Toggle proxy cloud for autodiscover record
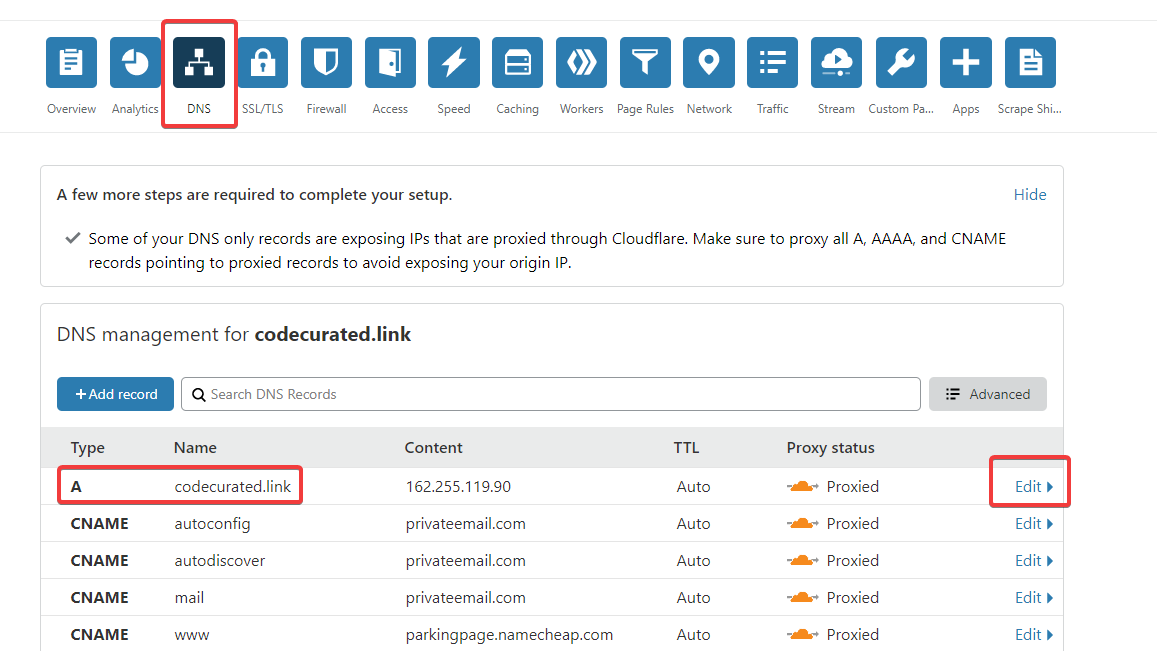 point(802,560)
